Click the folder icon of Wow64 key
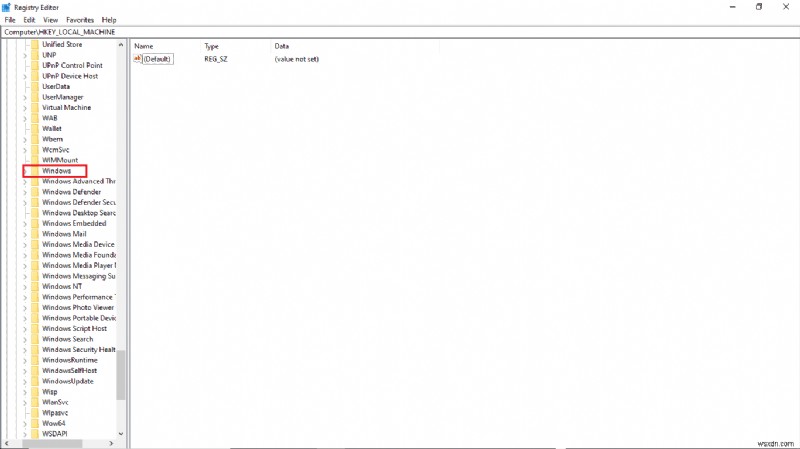Screen dimensions: 800x449 coord(35,423)
